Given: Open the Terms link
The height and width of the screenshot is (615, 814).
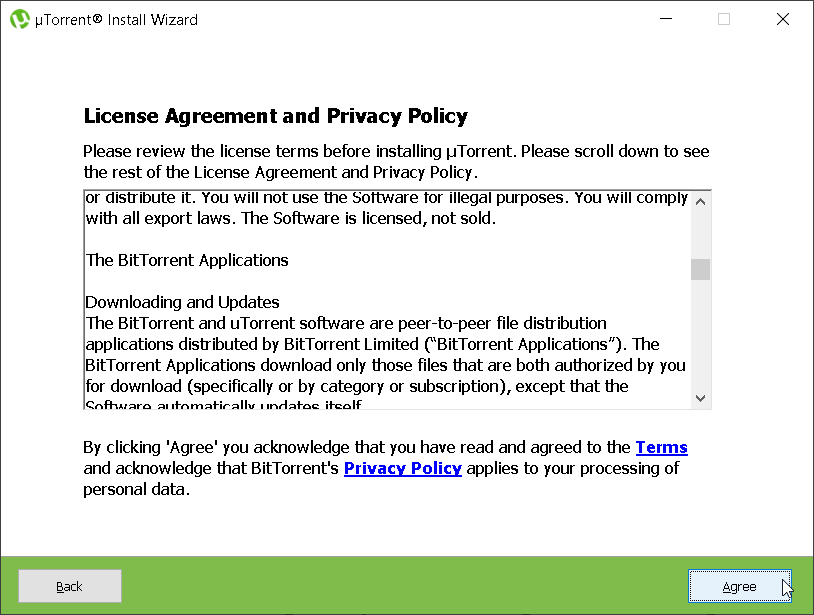Looking at the screenshot, I should (661, 447).
